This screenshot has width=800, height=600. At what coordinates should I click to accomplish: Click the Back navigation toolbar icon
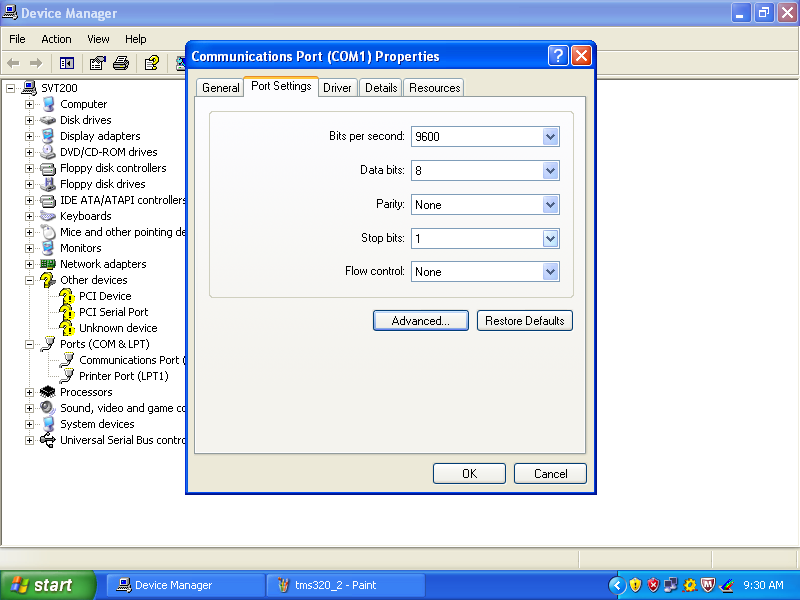[12, 62]
